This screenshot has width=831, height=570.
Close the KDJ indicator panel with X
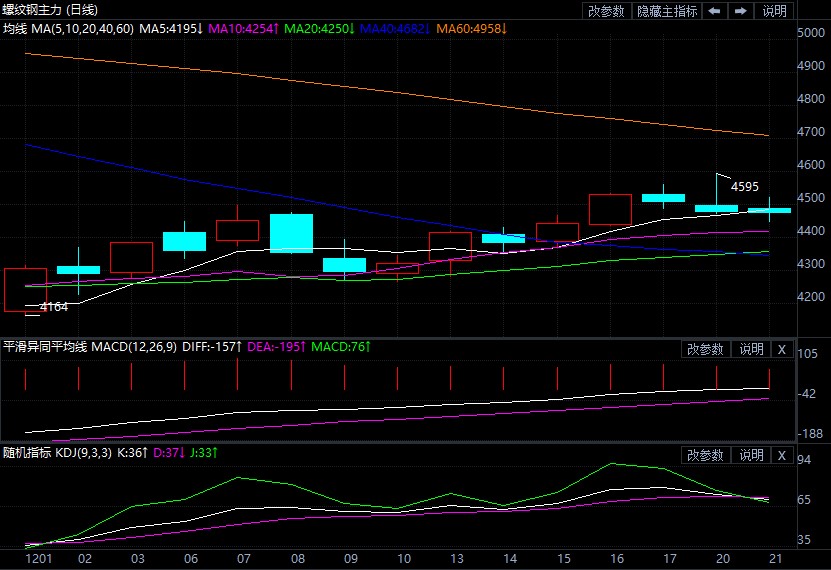point(782,455)
